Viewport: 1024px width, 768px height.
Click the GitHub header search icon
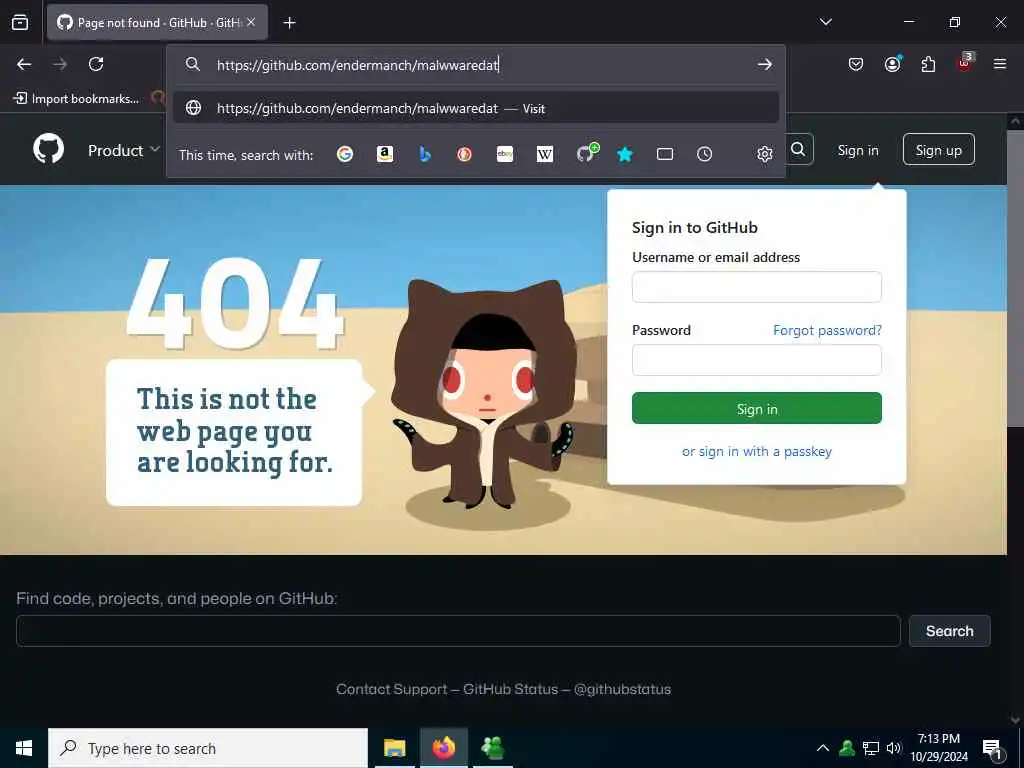point(798,150)
